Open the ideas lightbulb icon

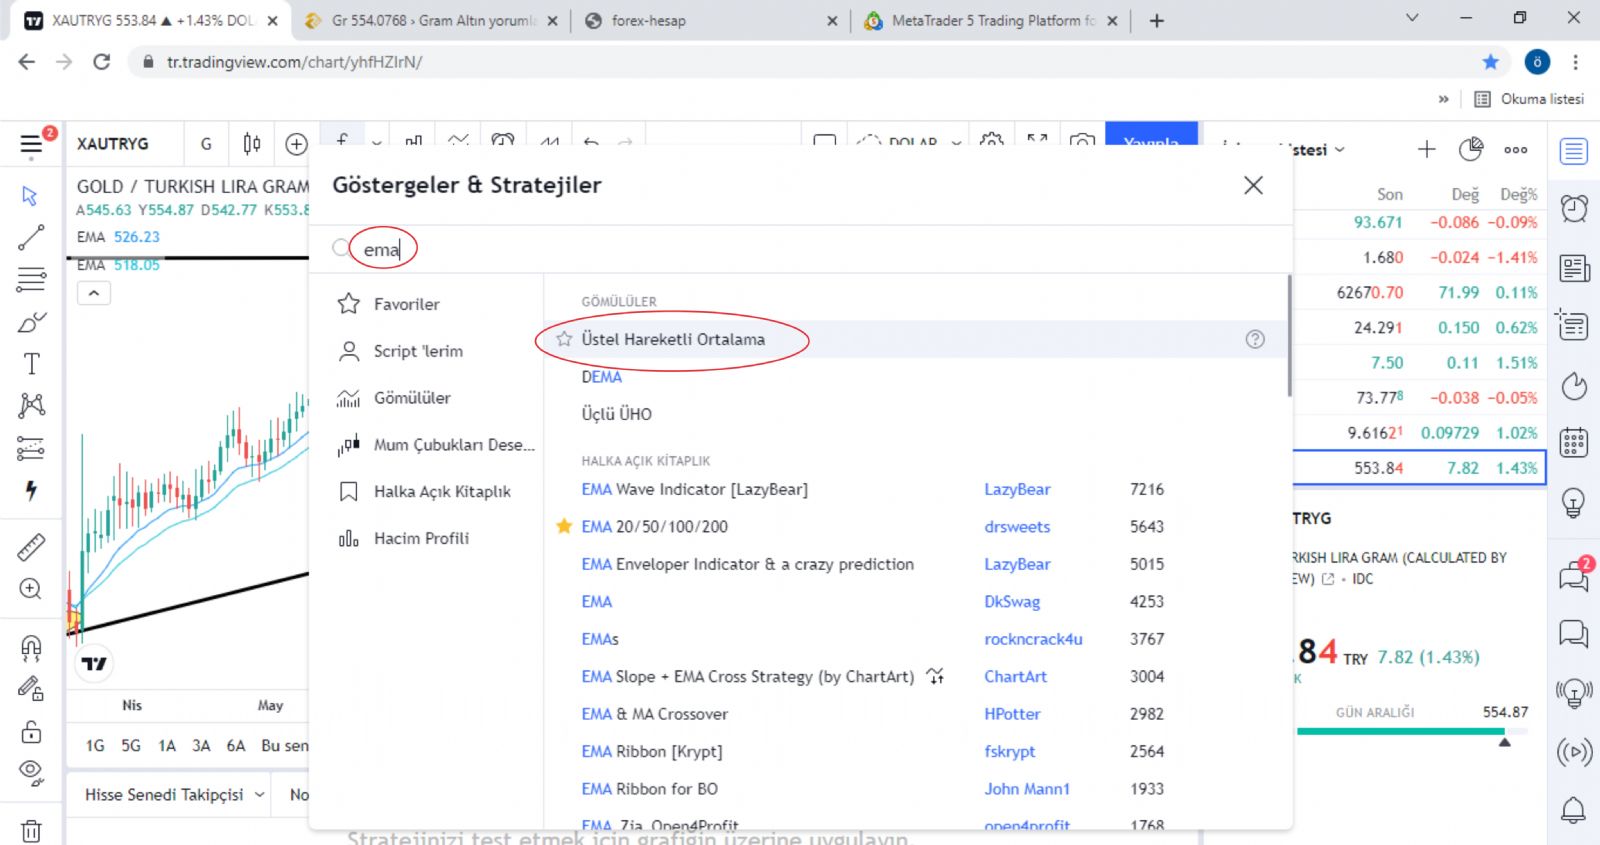tap(1574, 503)
